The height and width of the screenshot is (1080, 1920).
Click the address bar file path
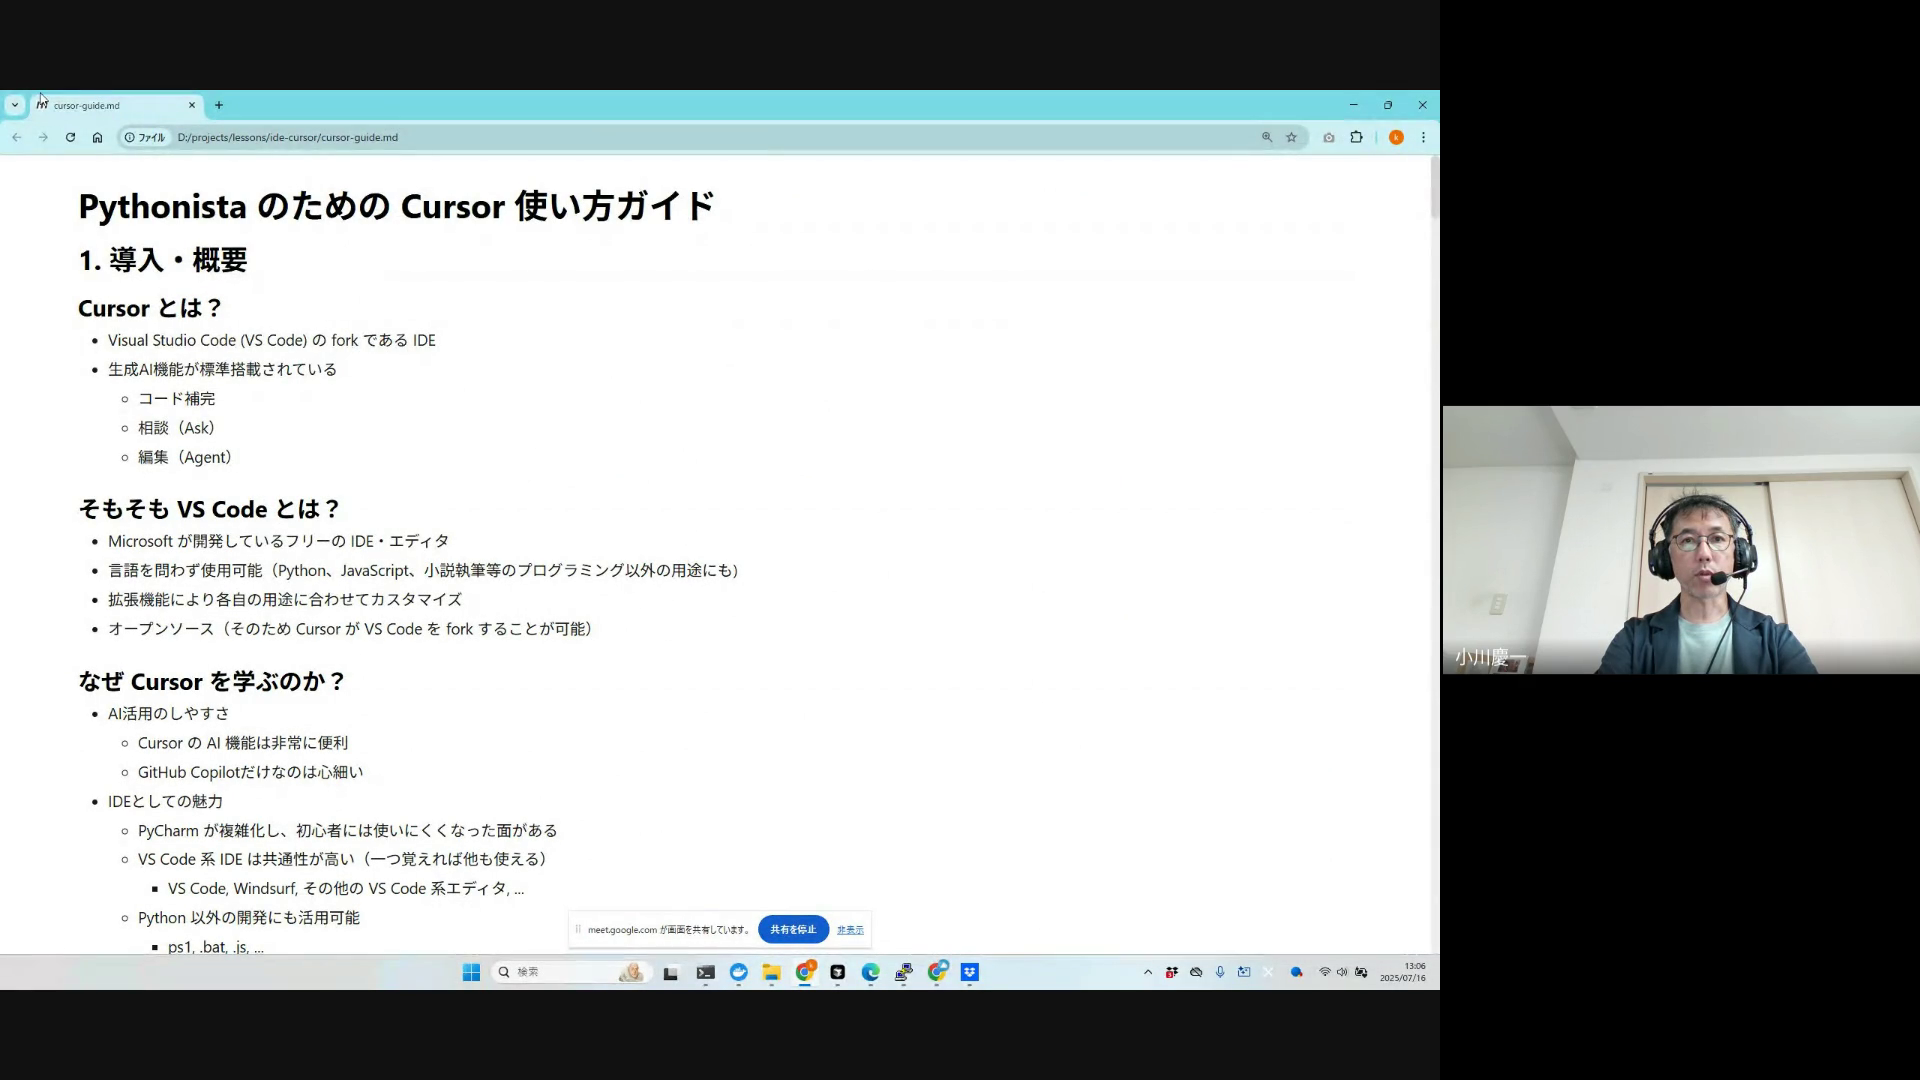pyautogui.click(x=288, y=138)
